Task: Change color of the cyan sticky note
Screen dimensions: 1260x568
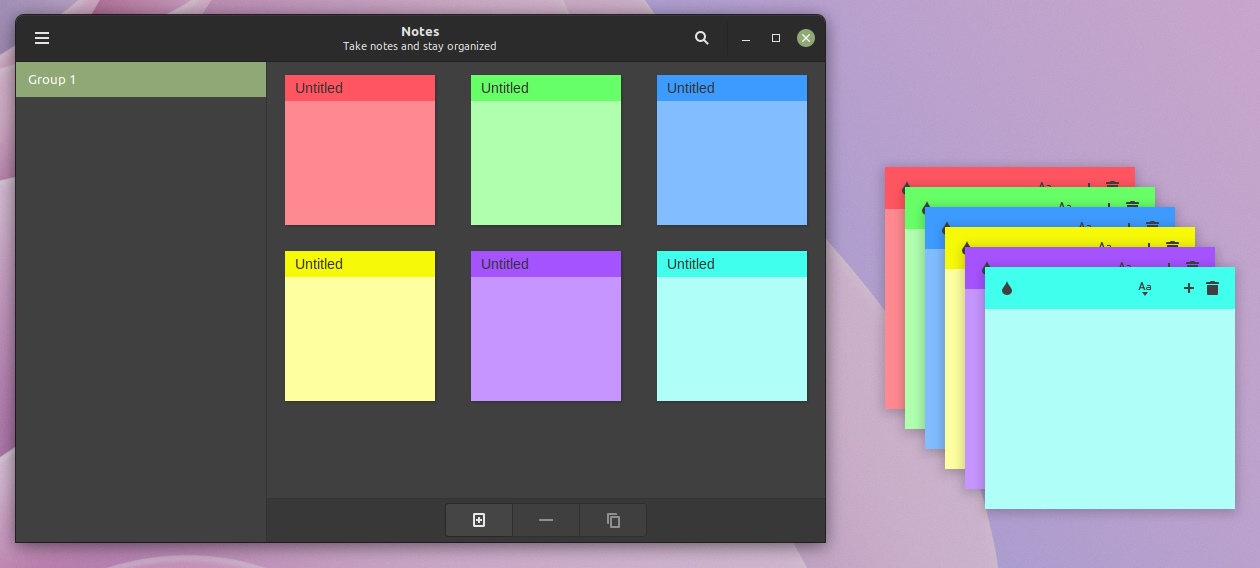Action: [1007, 288]
